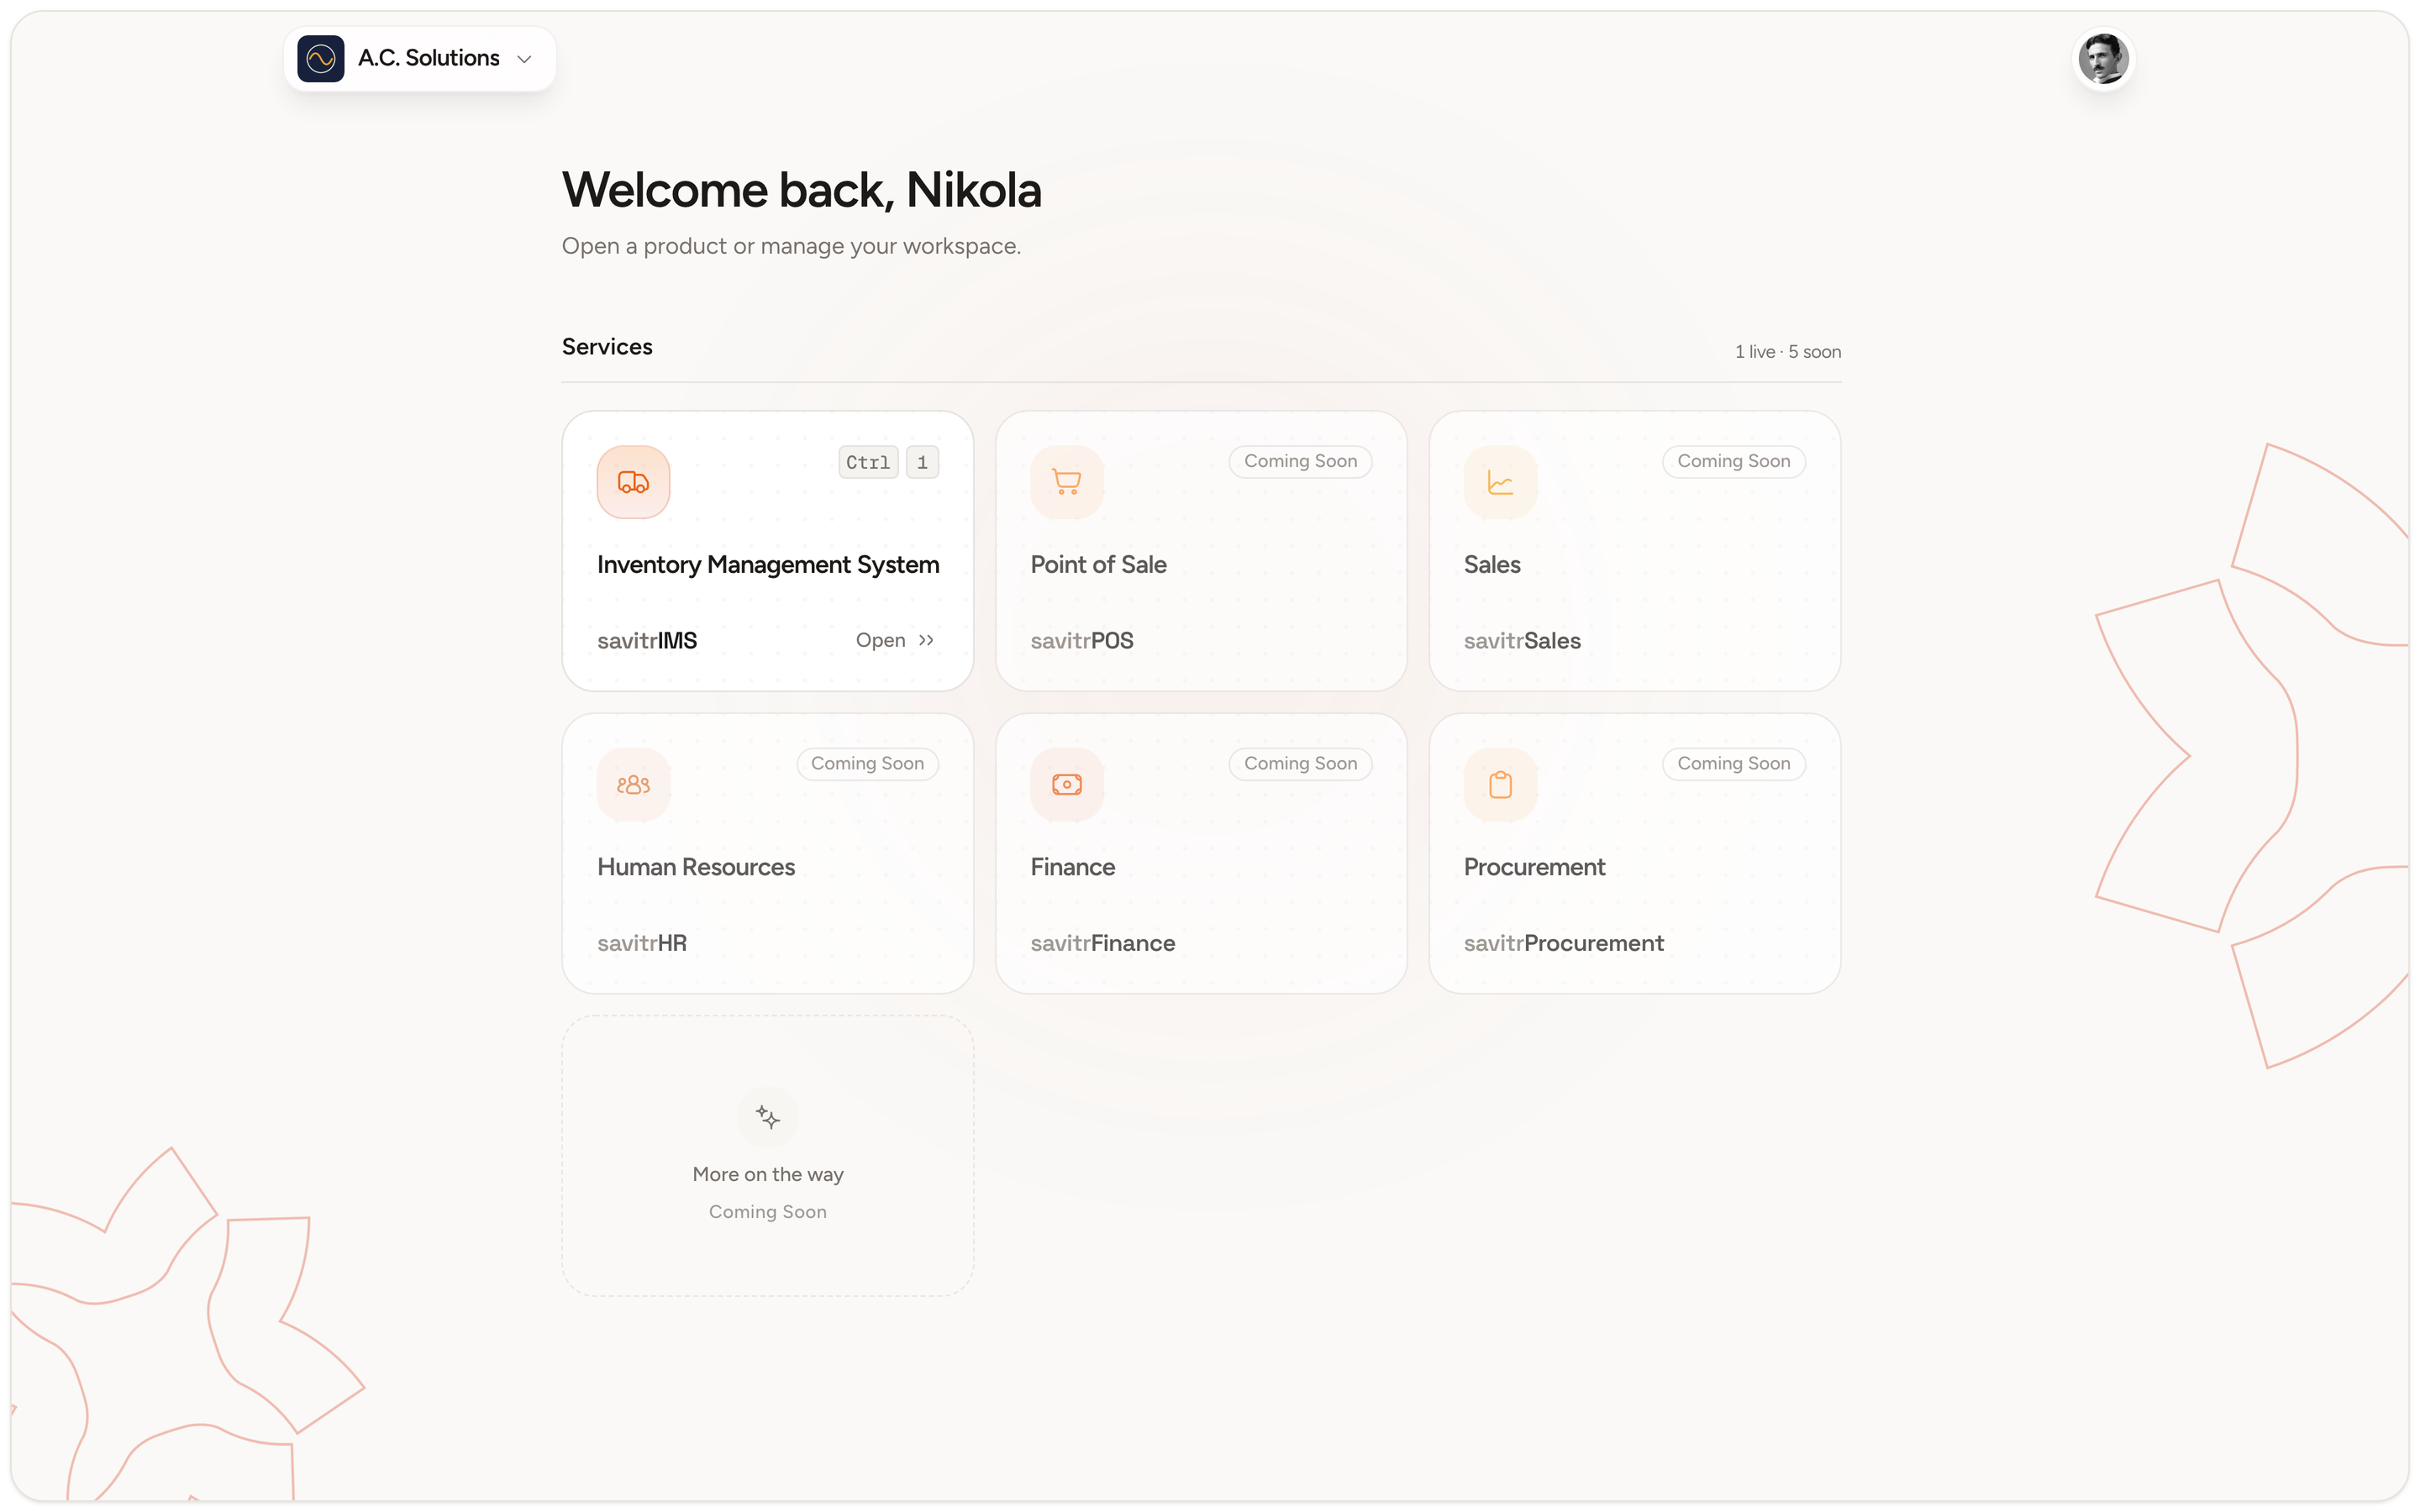This screenshot has height=1512, width=2420.
Task: Click the A.C. Solutions wave logo icon
Action: pyautogui.click(x=320, y=59)
